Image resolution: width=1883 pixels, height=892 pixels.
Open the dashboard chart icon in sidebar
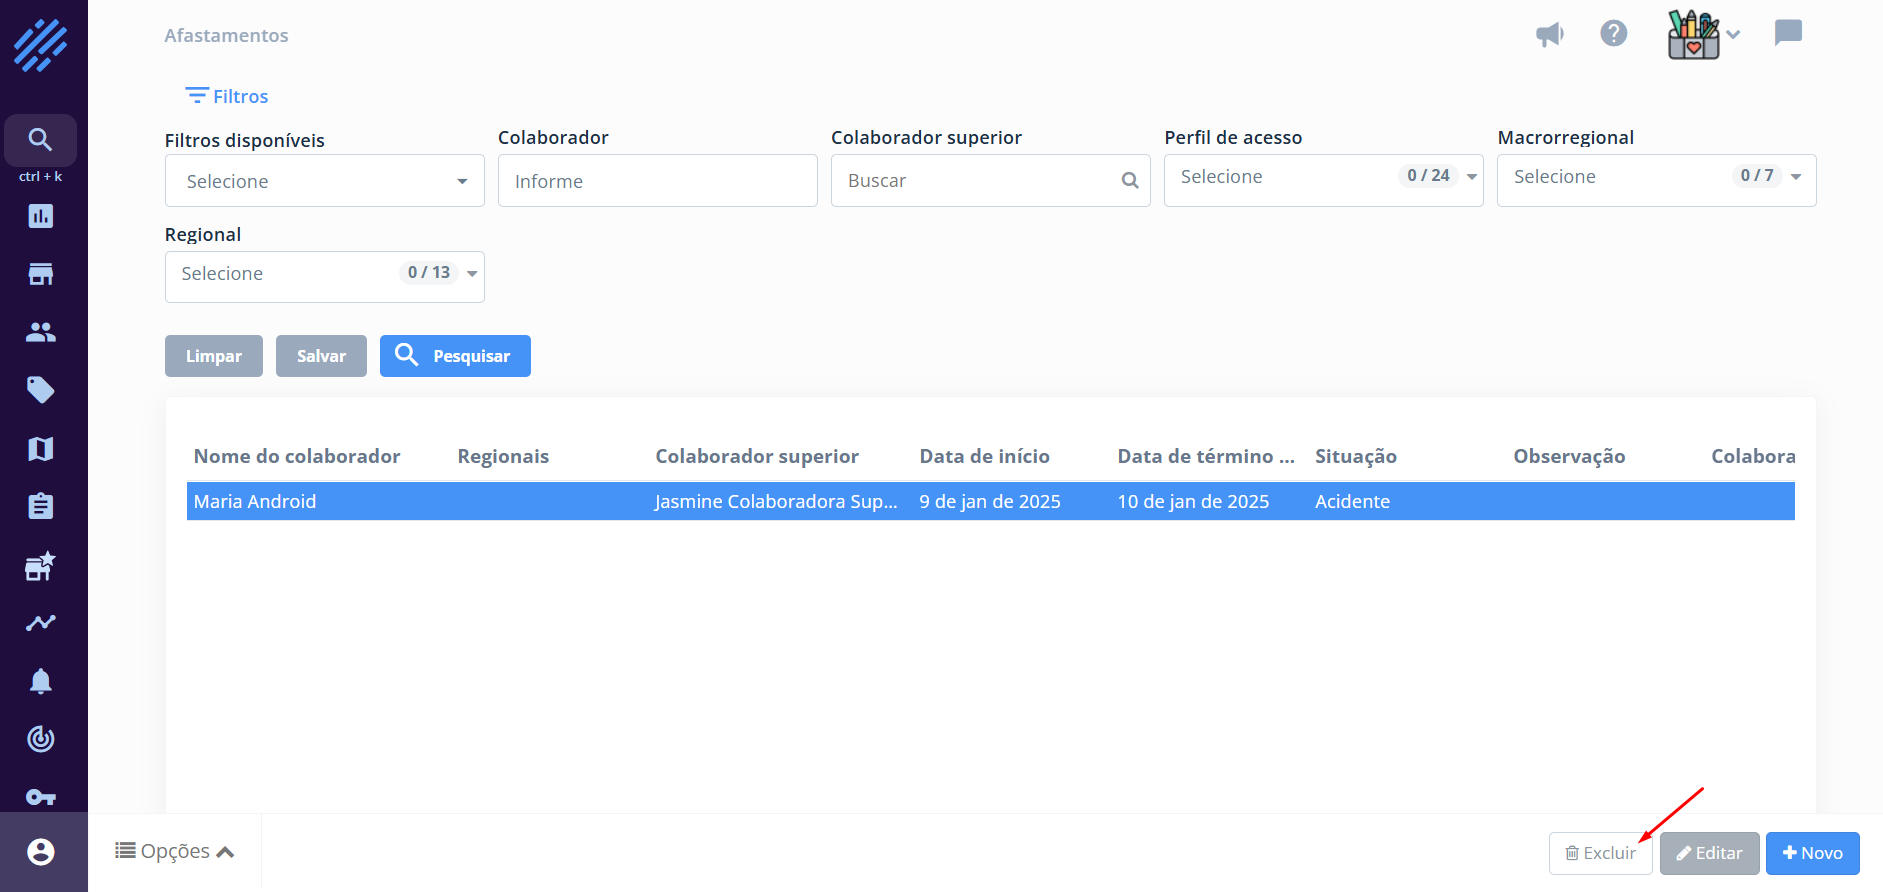point(41,216)
